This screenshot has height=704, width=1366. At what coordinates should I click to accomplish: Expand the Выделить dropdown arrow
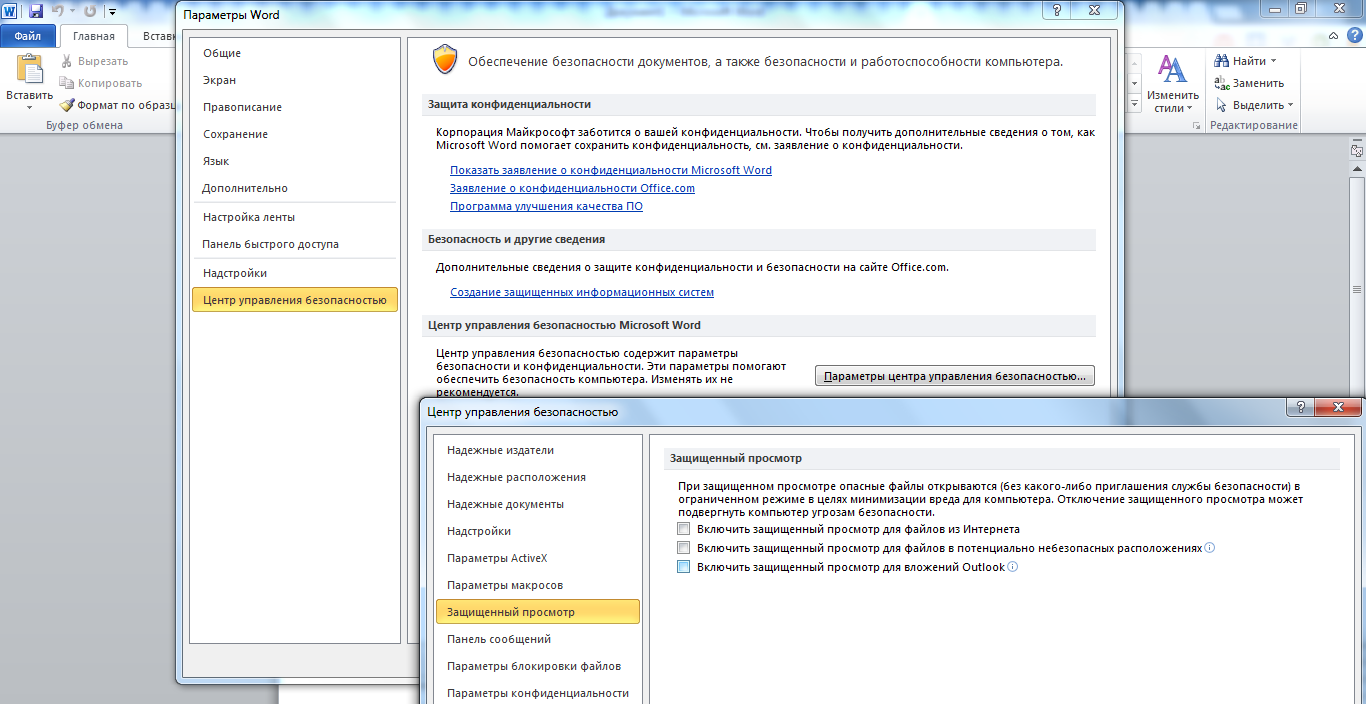tap(1290, 105)
